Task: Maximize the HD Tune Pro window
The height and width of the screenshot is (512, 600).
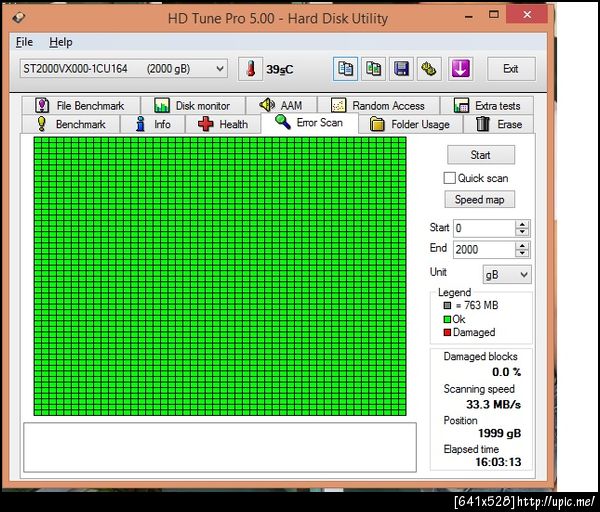Action: point(494,15)
